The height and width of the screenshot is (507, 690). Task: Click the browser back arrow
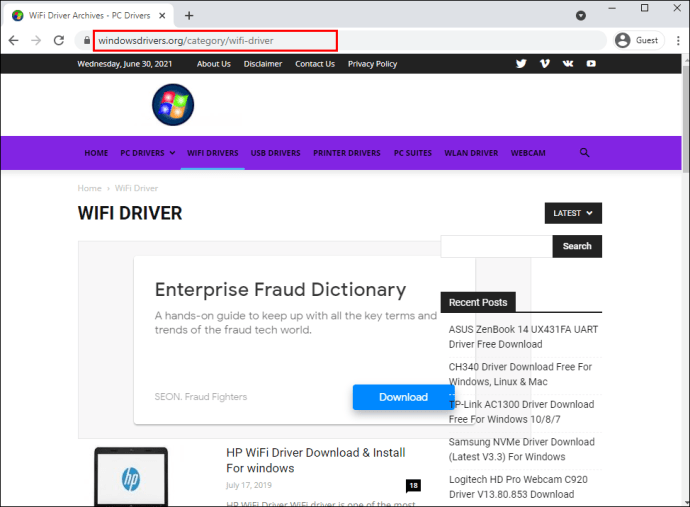(x=14, y=40)
